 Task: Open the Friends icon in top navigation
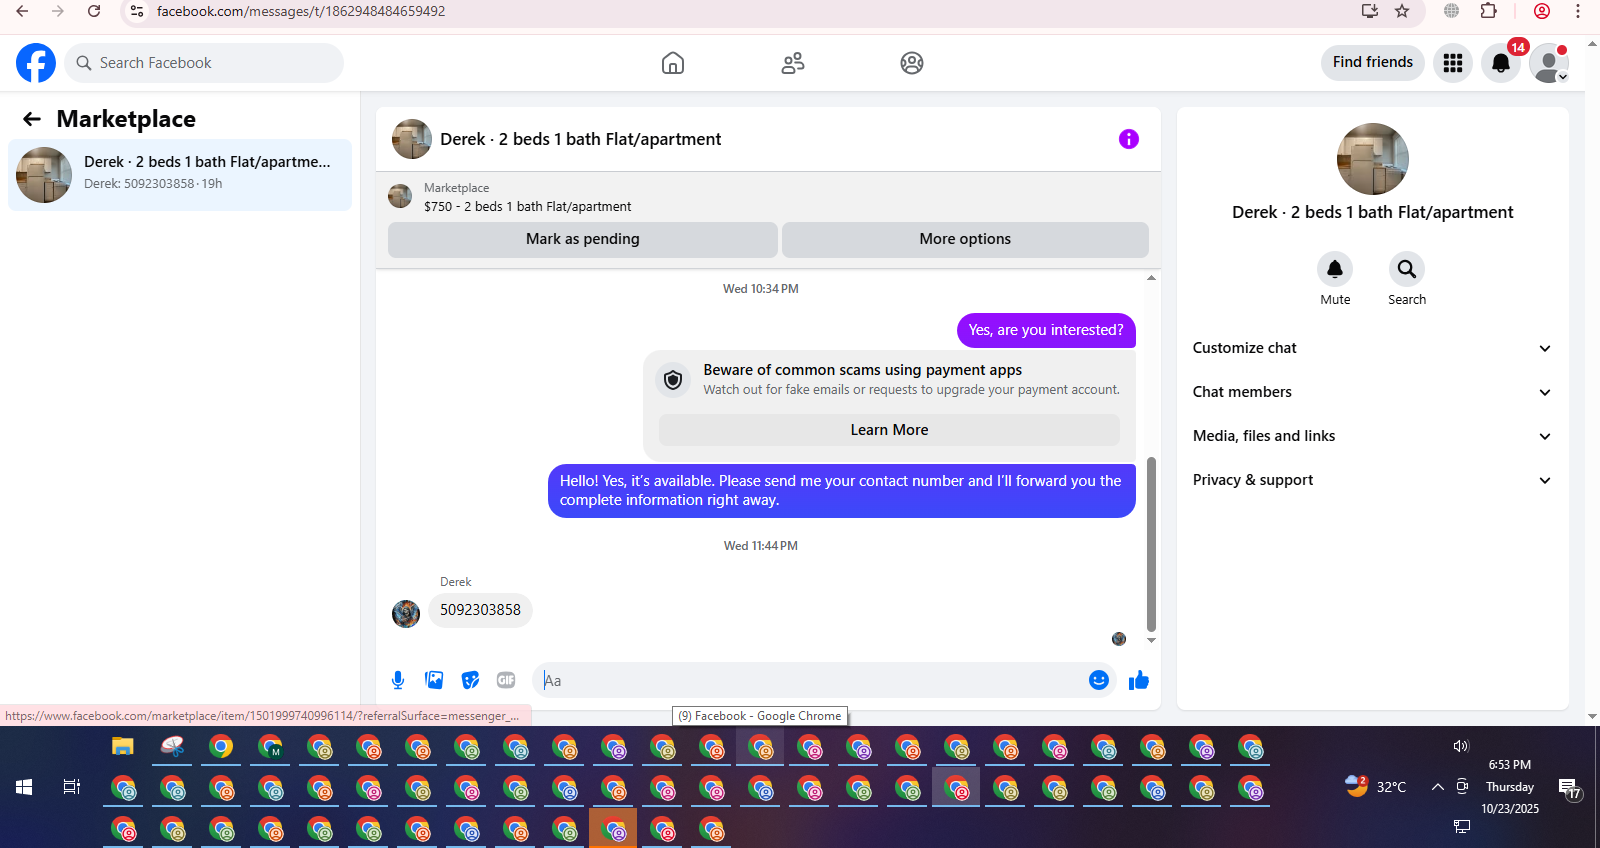point(793,63)
